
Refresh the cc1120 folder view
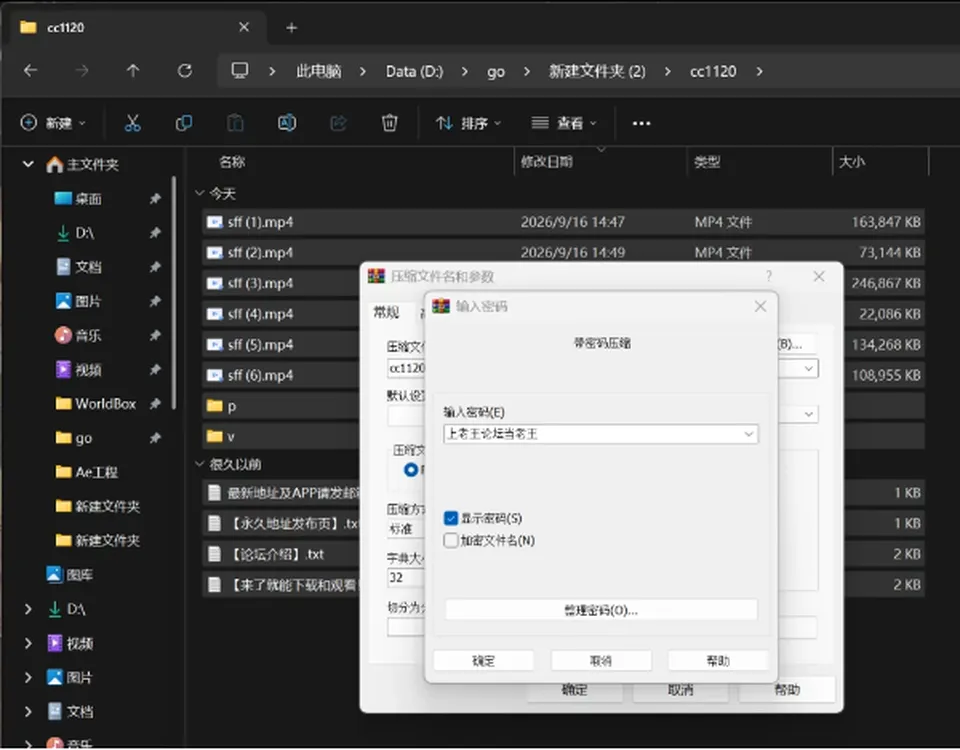coord(184,71)
